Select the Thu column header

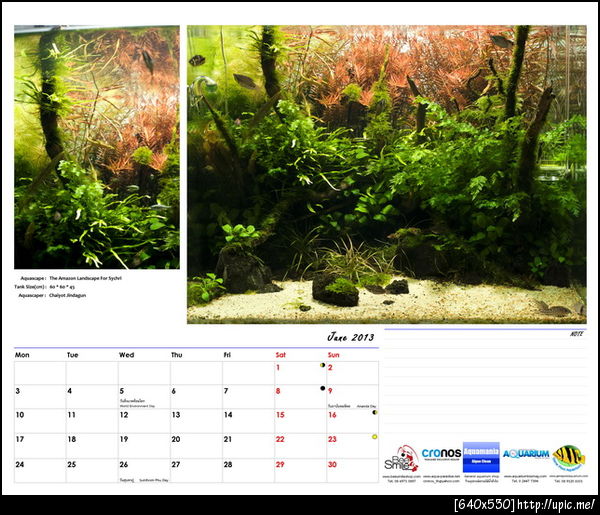pos(176,355)
